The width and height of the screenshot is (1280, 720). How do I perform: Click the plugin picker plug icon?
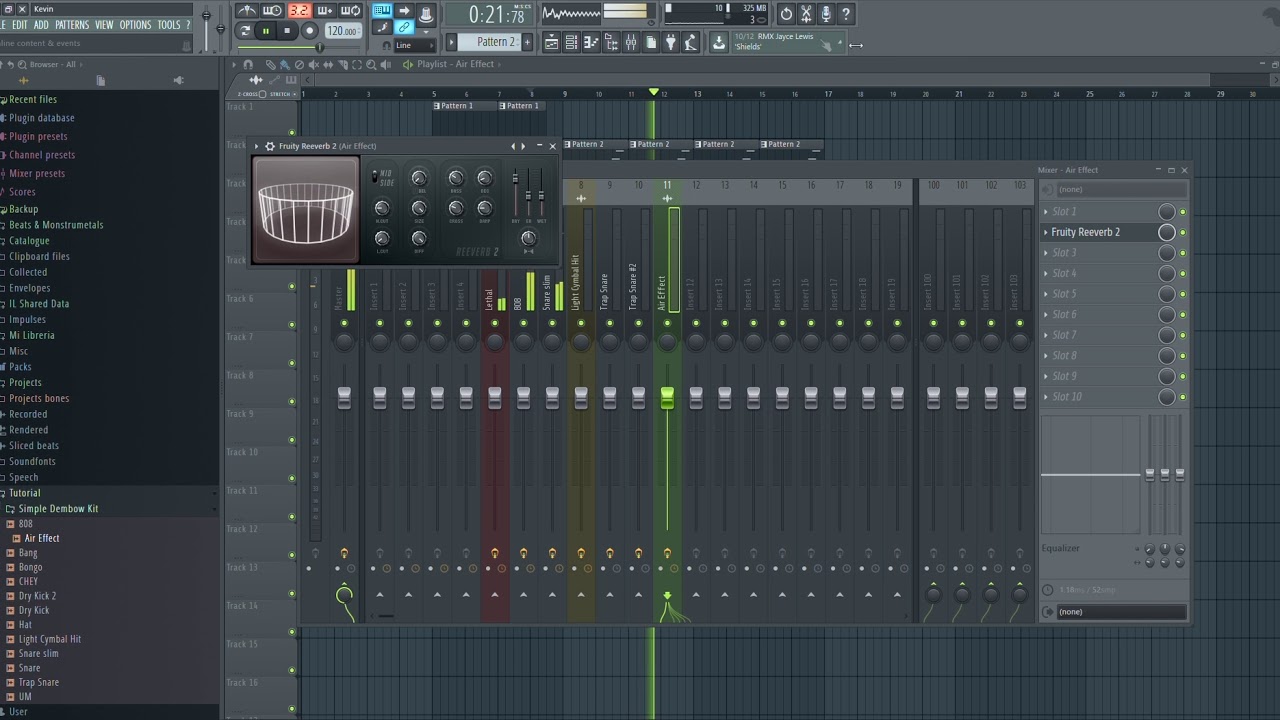(670, 42)
